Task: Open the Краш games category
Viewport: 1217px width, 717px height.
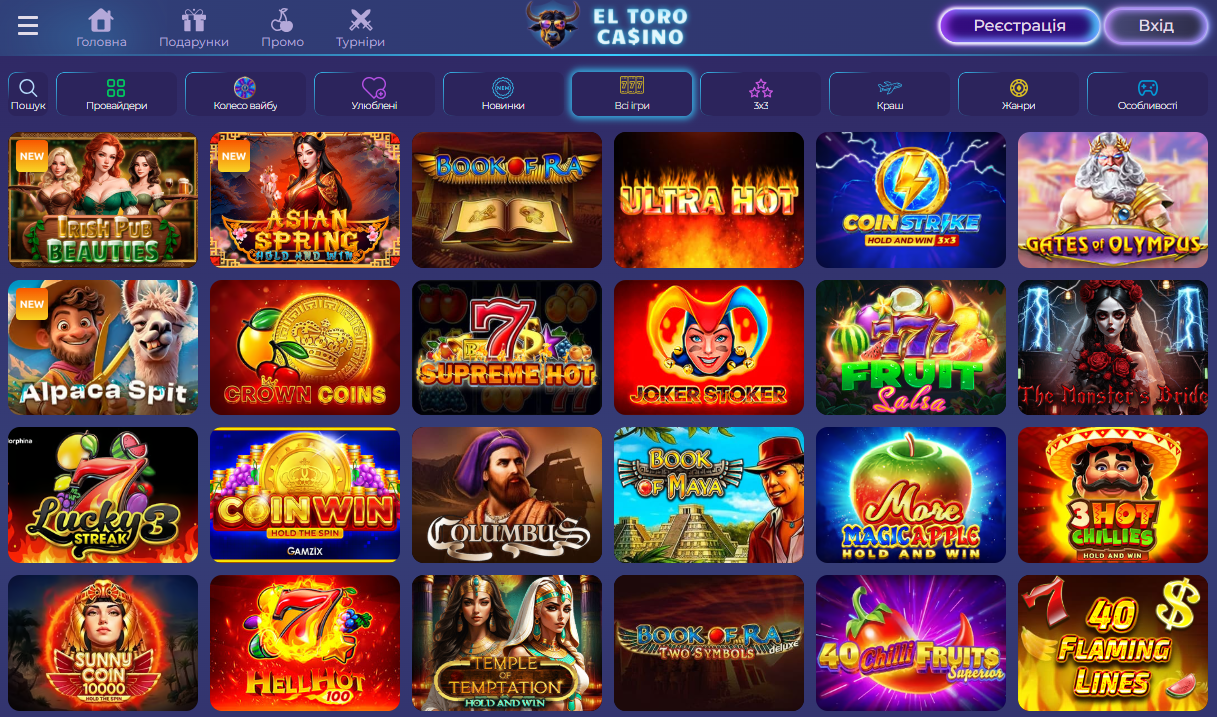Action: (x=890, y=94)
